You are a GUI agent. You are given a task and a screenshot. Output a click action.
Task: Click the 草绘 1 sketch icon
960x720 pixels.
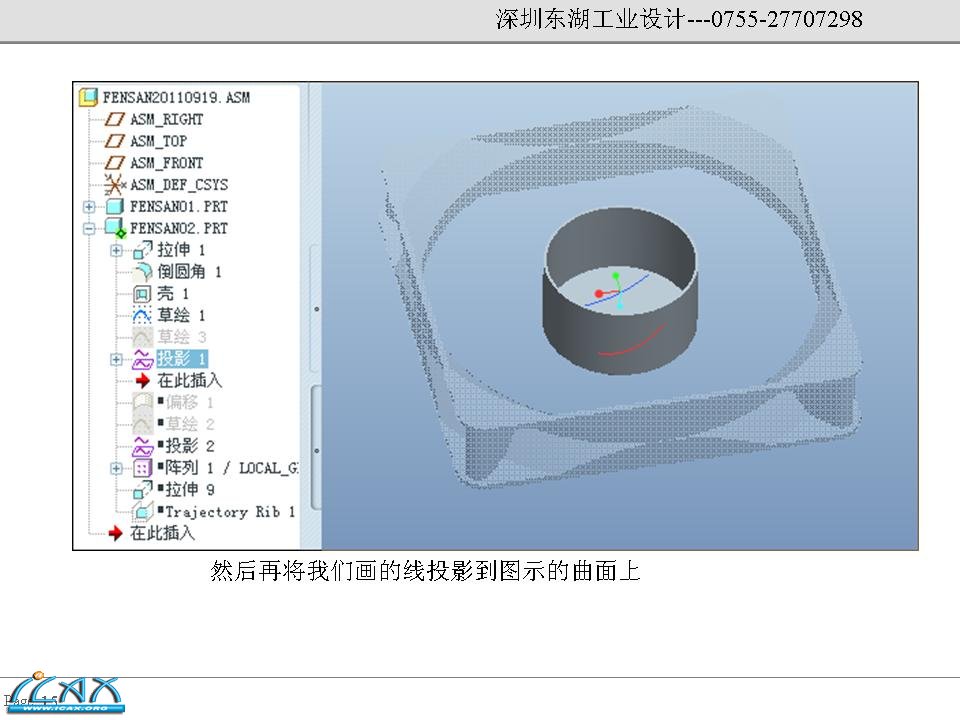[x=142, y=315]
